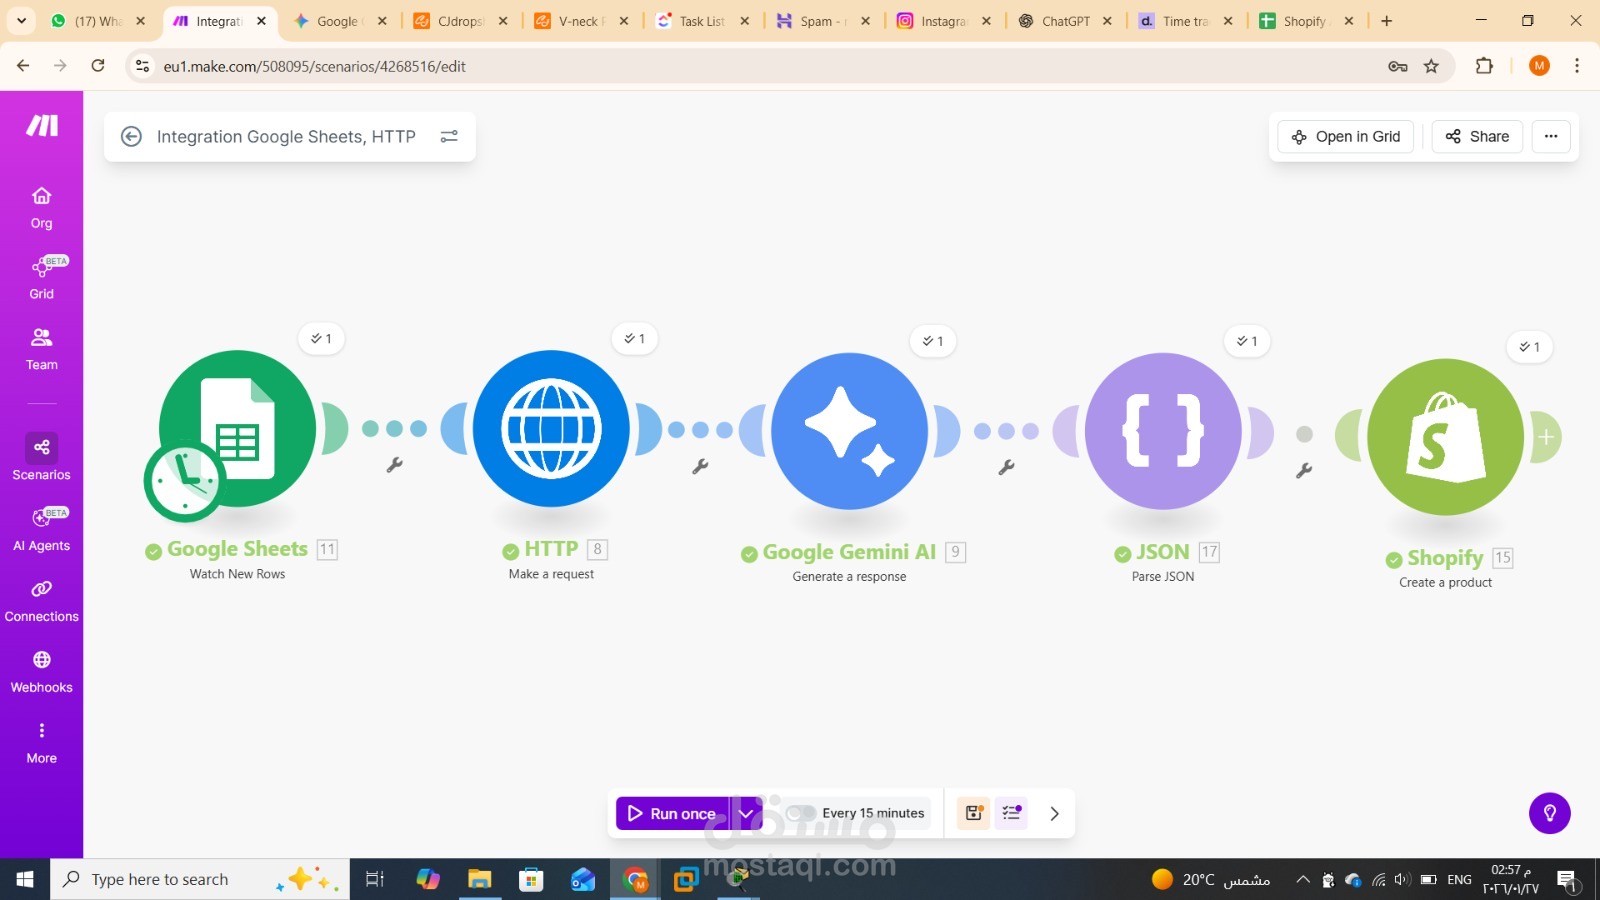Open the tab search dropdown in Chrome
1600x900 pixels.
click(21, 21)
